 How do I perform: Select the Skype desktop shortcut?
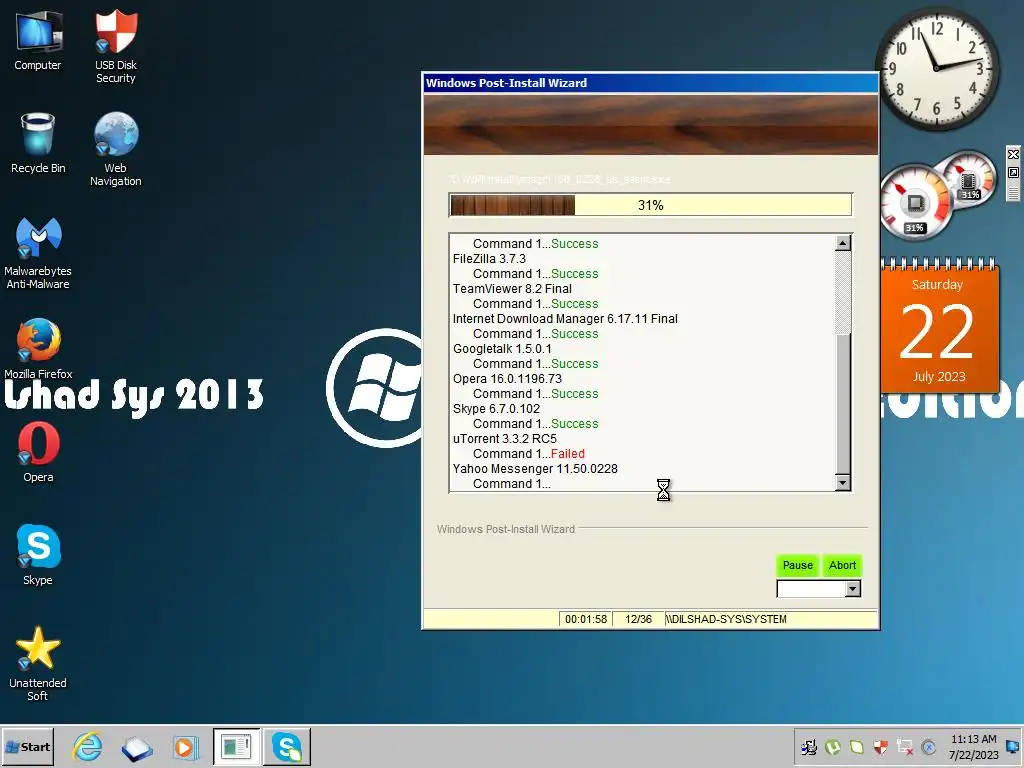(x=38, y=554)
